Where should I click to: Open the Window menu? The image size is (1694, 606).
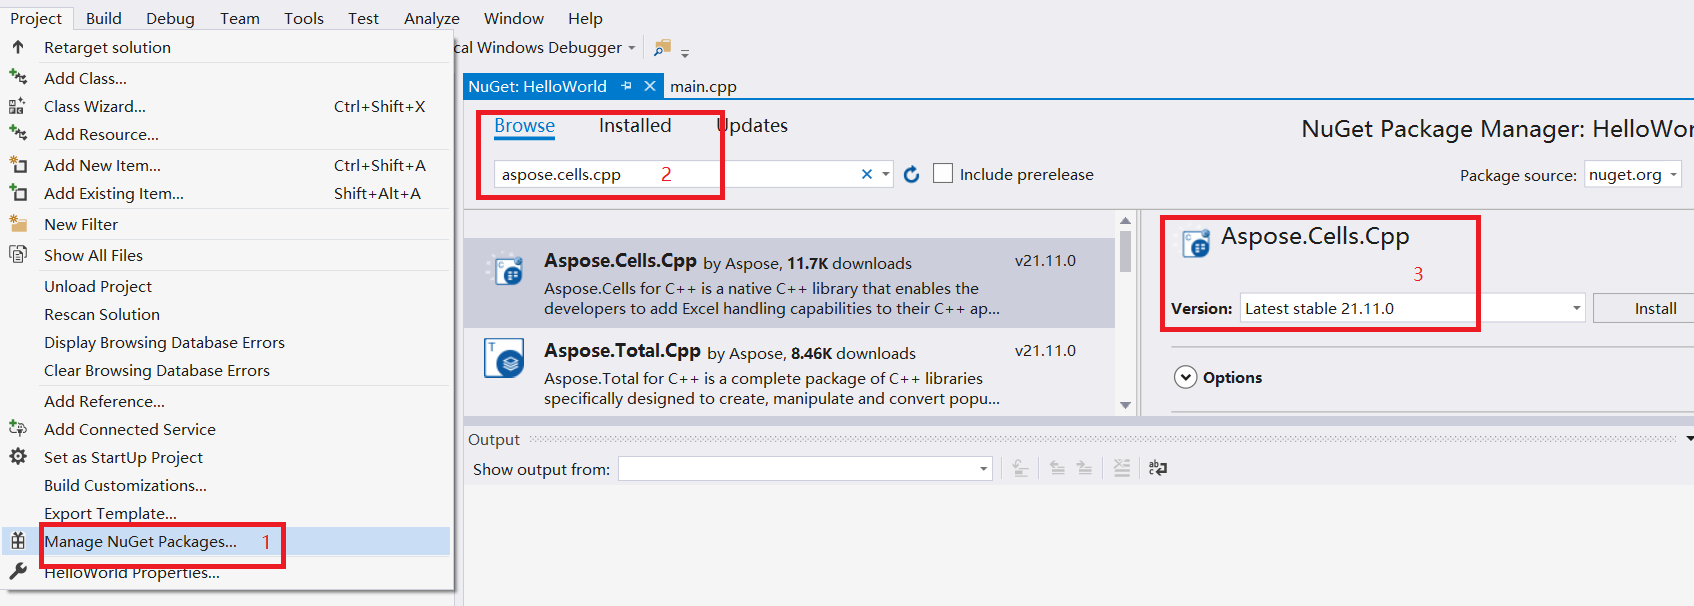coord(514,18)
